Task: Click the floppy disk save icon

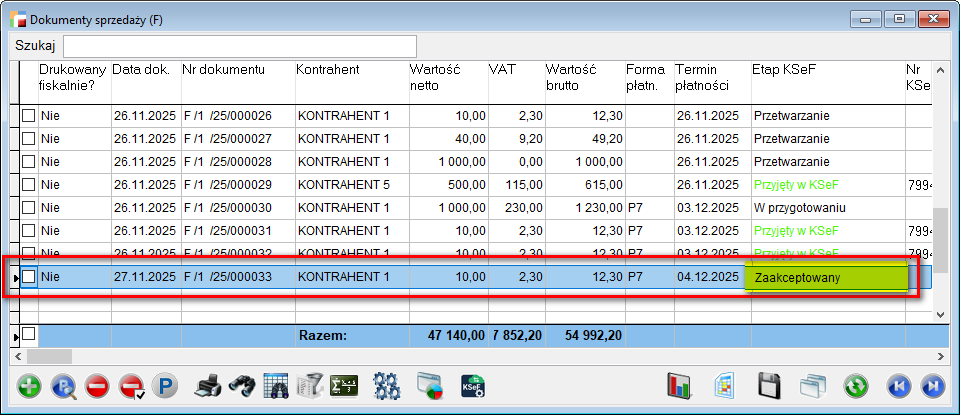Action: click(x=769, y=386)
